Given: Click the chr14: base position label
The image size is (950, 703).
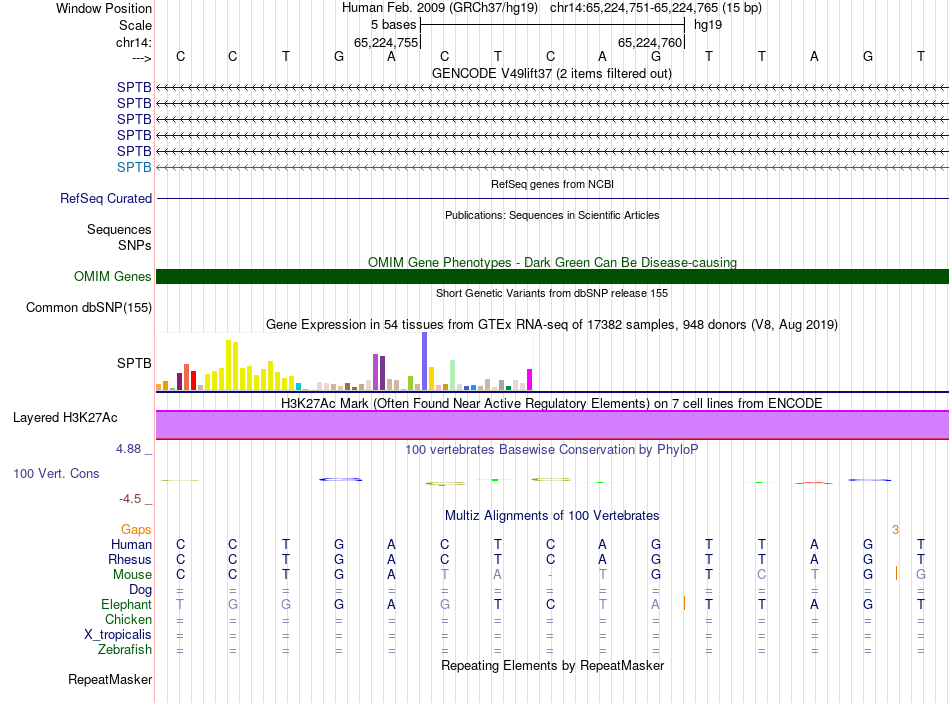Looking at the screenshot, I should [x=133, y=42].
